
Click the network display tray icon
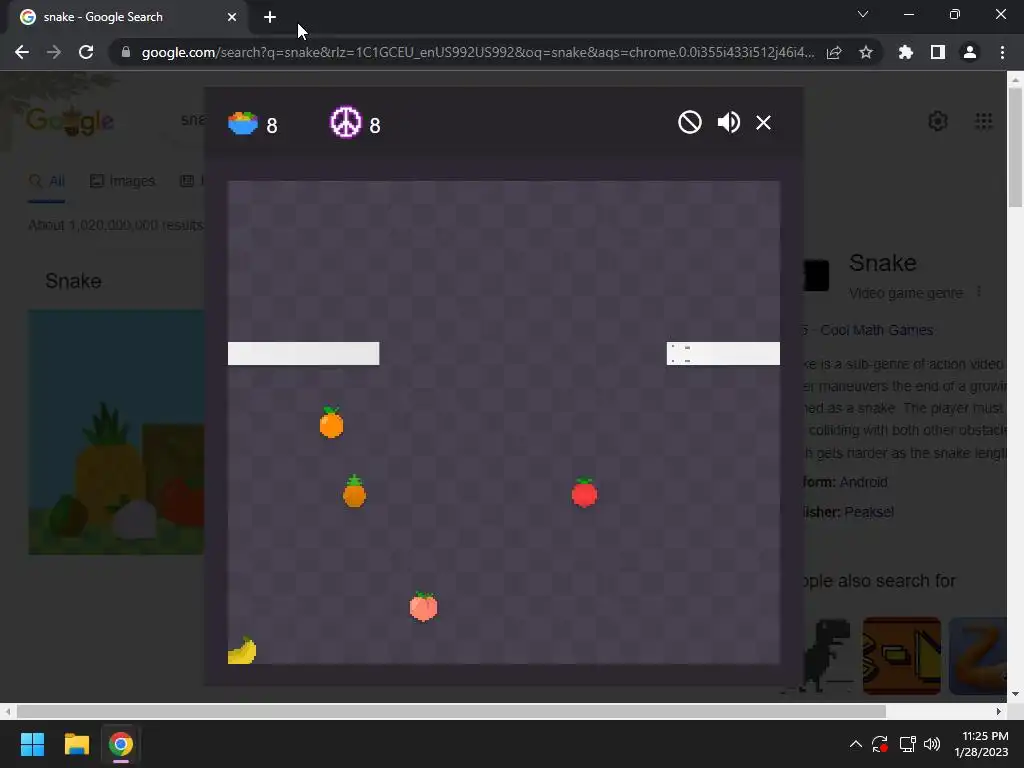pyautogui.click(x=907, y=744)
